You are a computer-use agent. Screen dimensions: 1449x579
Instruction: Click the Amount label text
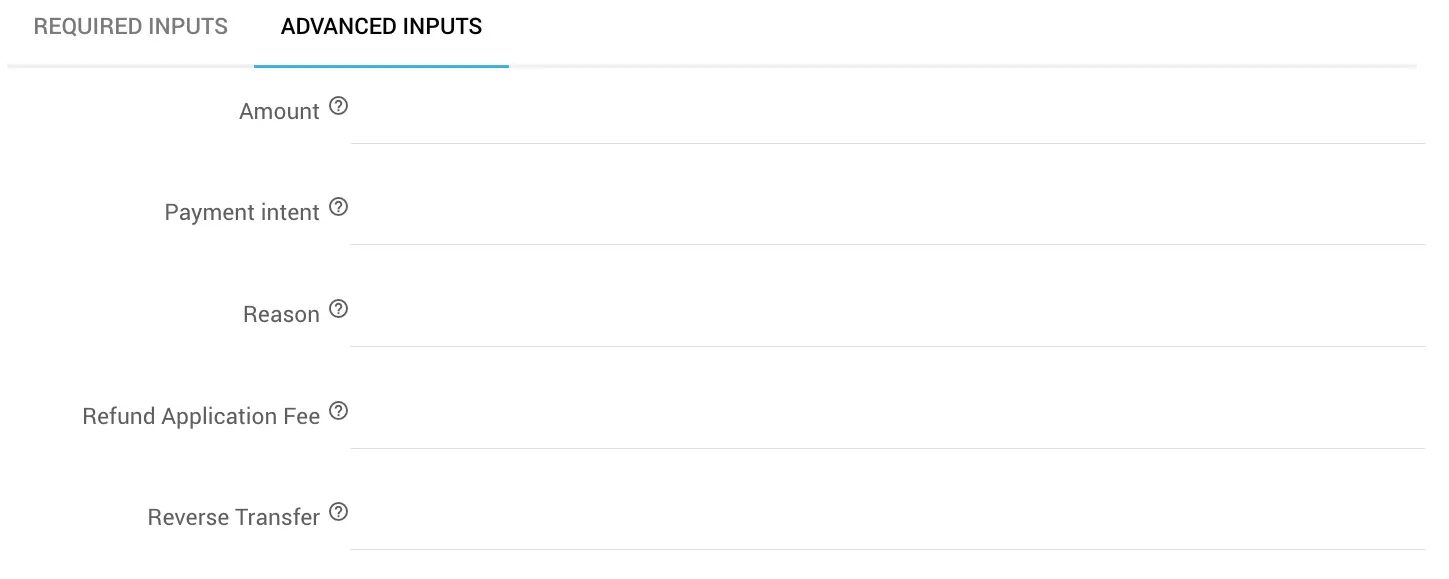point(279,112)
